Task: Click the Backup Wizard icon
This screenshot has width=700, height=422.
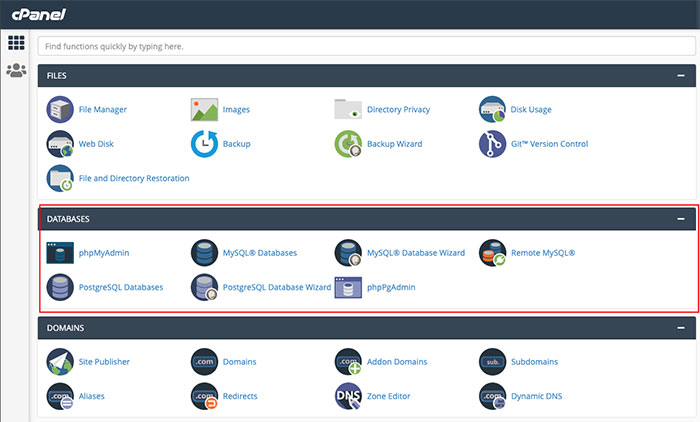Action: (348, 144)
